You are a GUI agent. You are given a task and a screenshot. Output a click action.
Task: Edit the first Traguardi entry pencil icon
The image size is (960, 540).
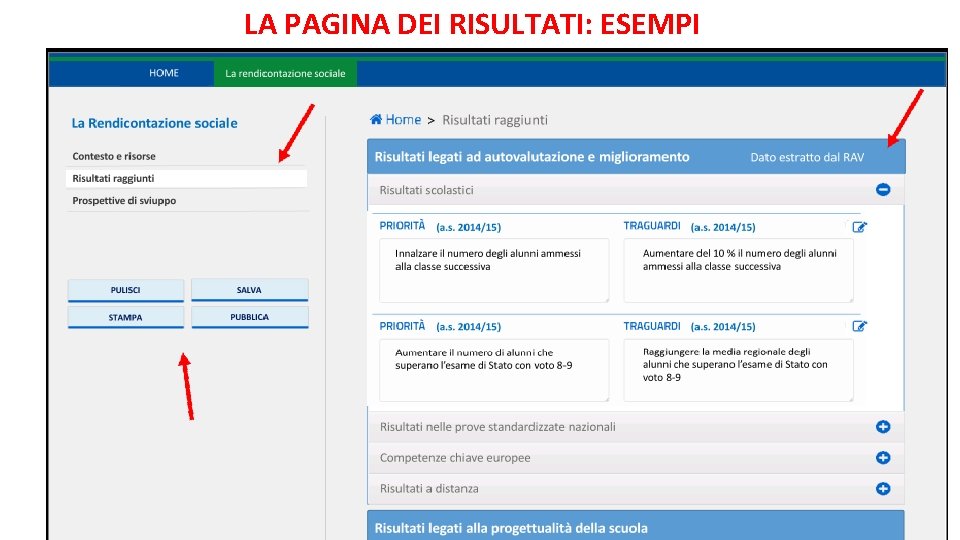tap(860, 227)
